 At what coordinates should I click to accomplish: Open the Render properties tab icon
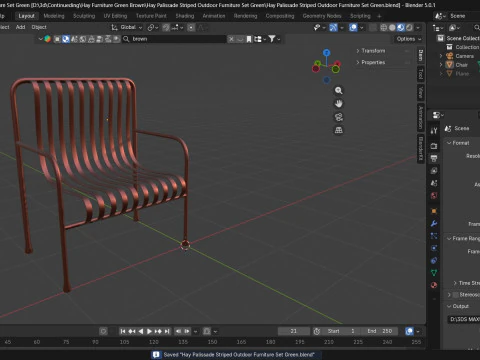point(434,146)
